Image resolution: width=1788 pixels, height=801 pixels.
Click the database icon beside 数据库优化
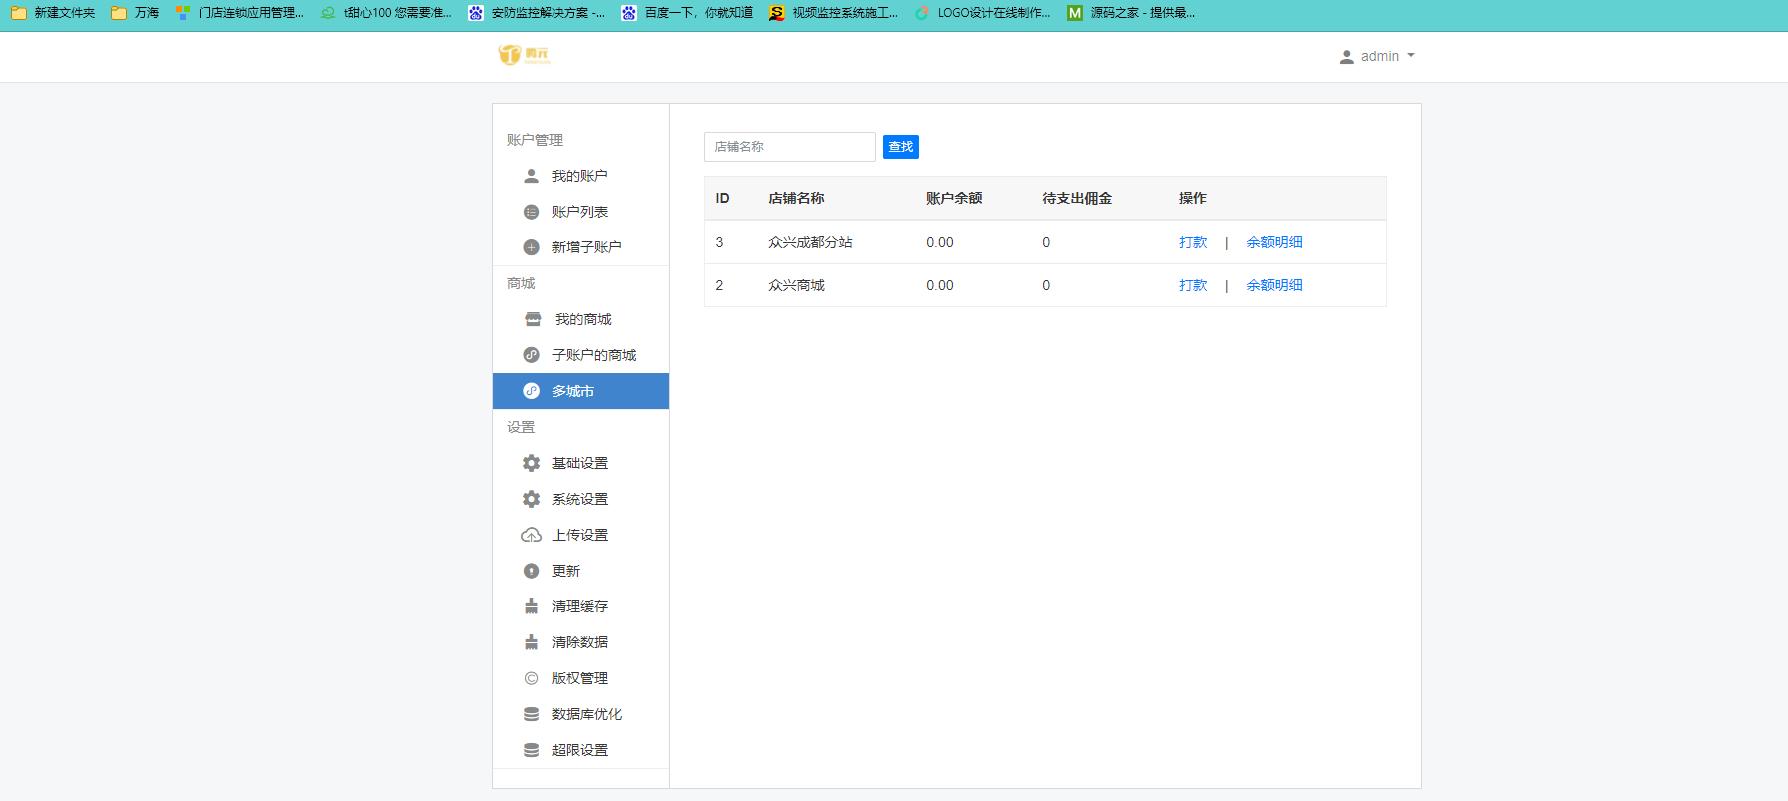pyautogui.click(x=531, y=714)
